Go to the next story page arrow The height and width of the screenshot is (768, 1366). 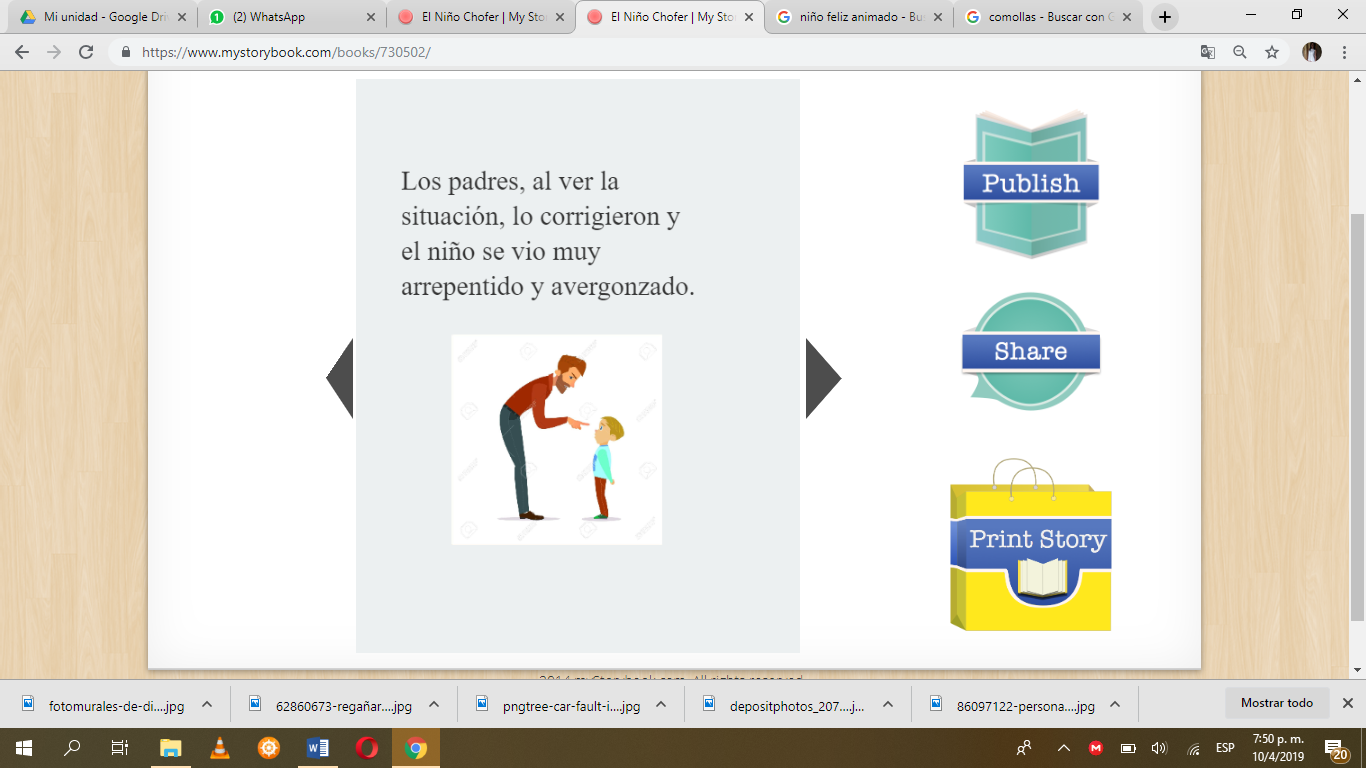click(x=823, y=378)
